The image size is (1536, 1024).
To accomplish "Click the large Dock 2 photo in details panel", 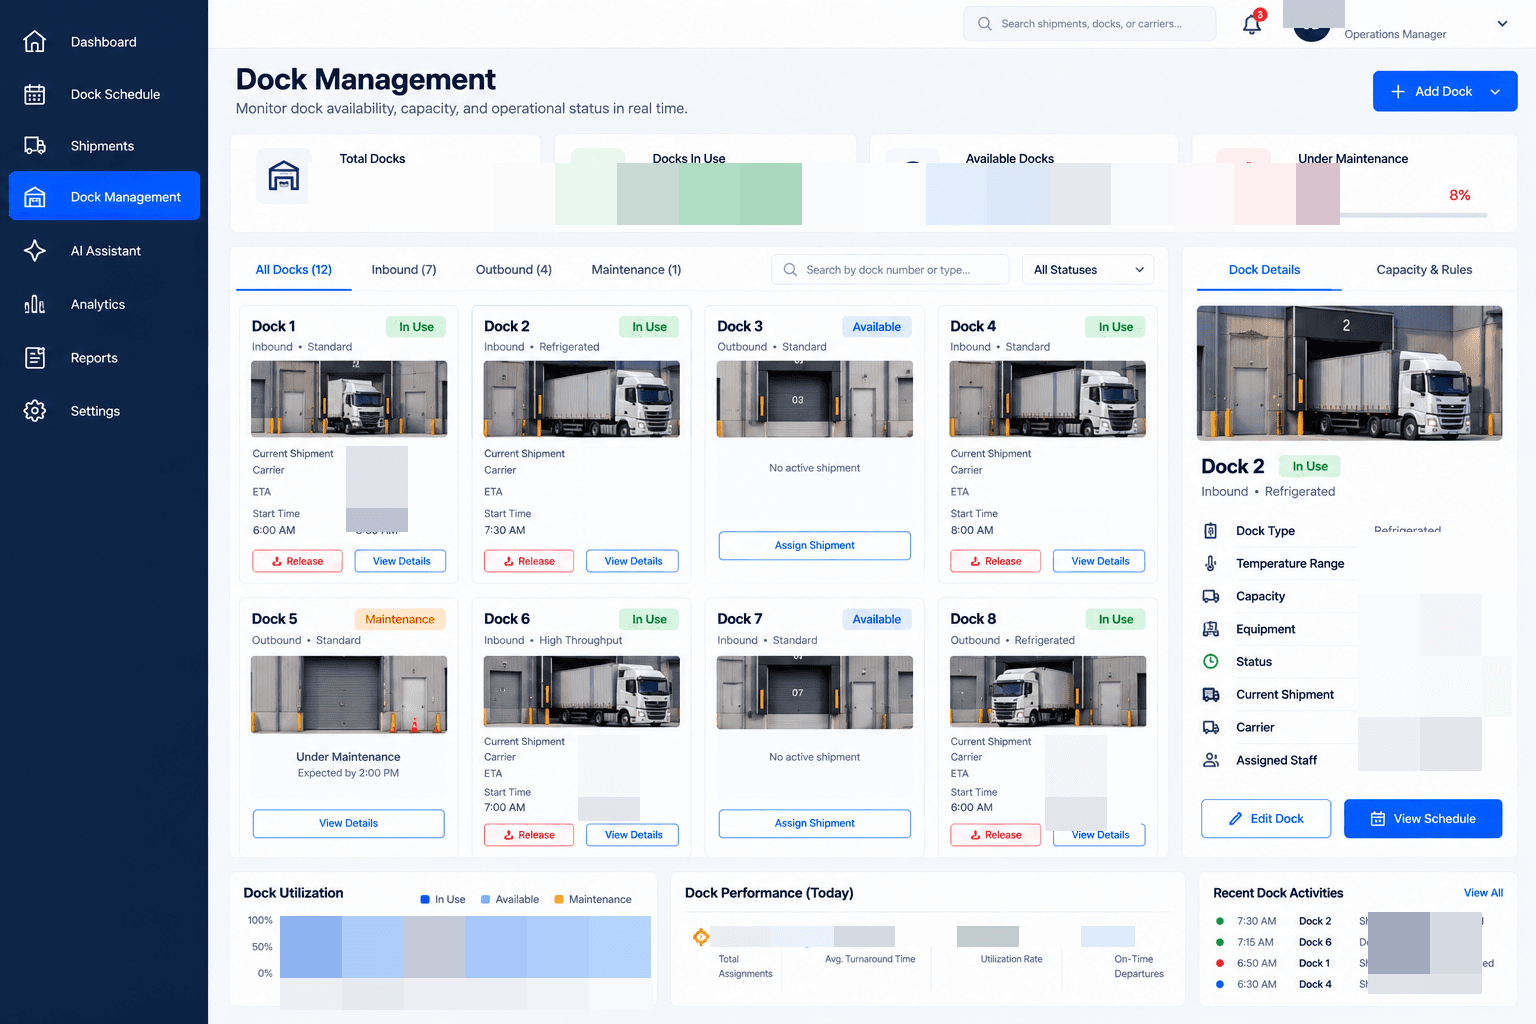I will pyautogui.click(x=1349, y=373).
